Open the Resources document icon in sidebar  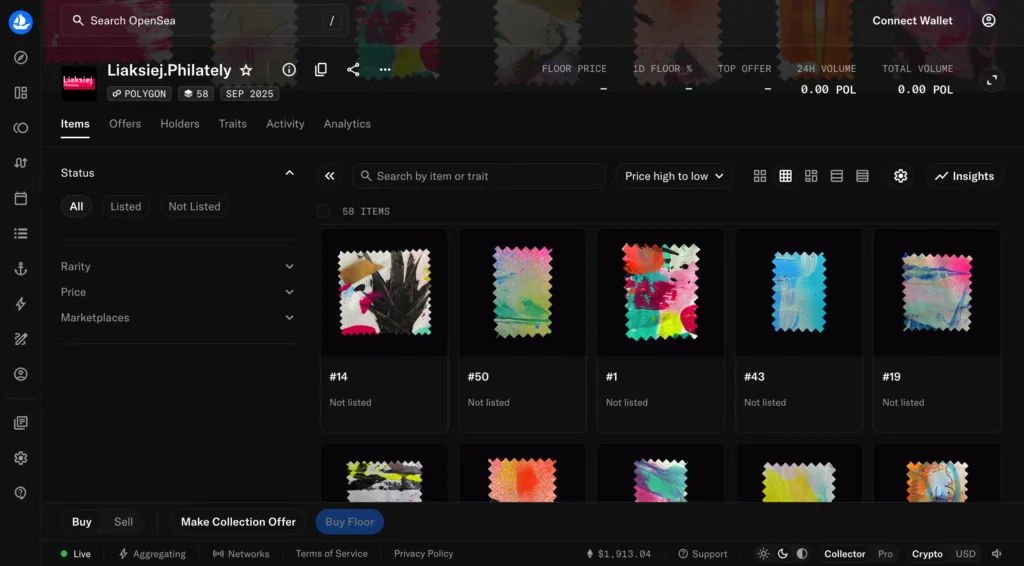point(21,423)
